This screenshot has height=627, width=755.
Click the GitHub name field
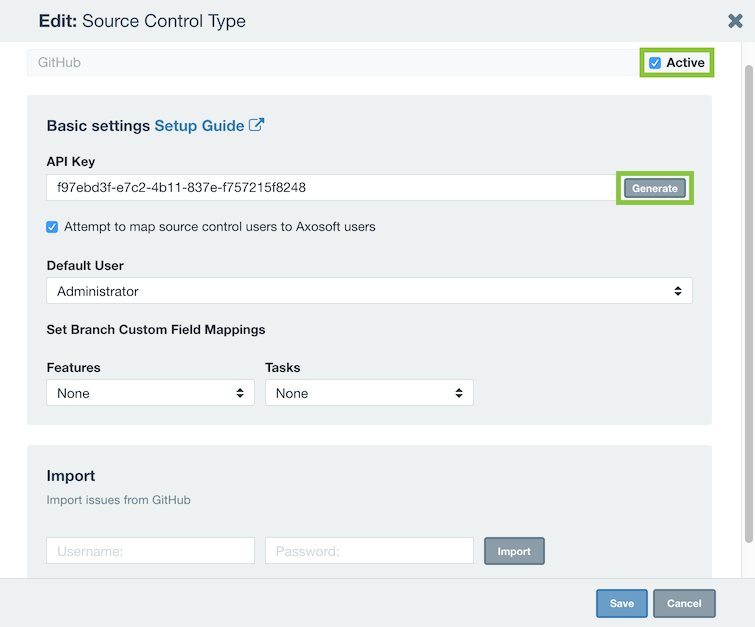(x=333, y=63)
